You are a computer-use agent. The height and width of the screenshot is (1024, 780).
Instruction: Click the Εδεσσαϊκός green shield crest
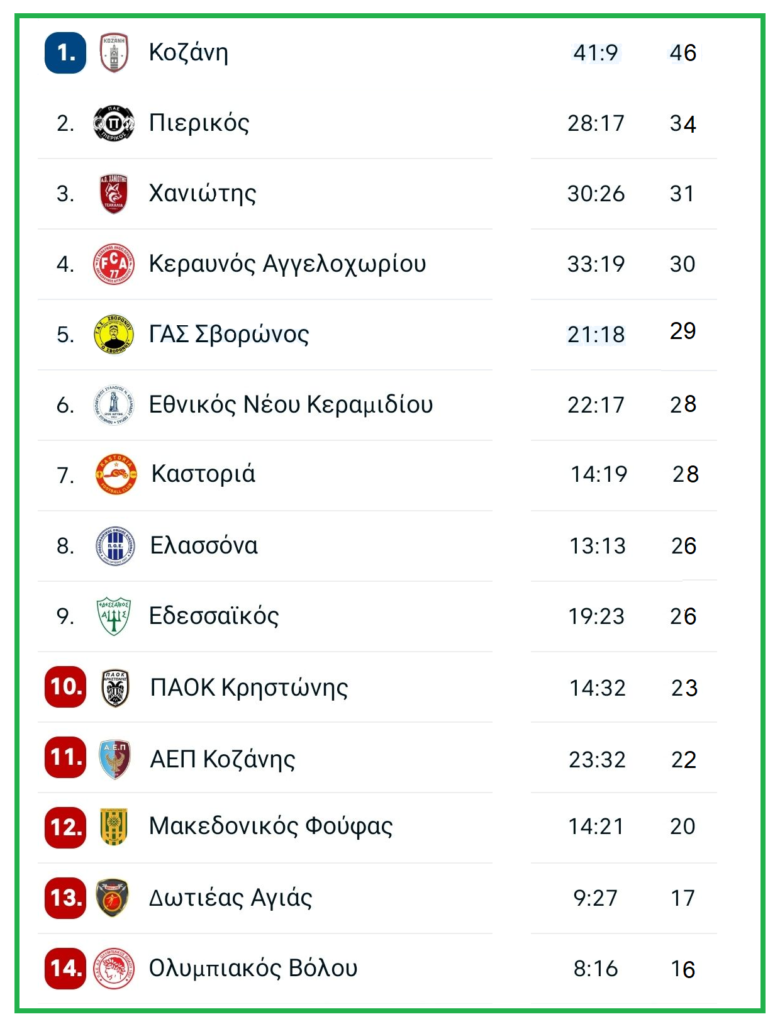[x=114, y=616]
